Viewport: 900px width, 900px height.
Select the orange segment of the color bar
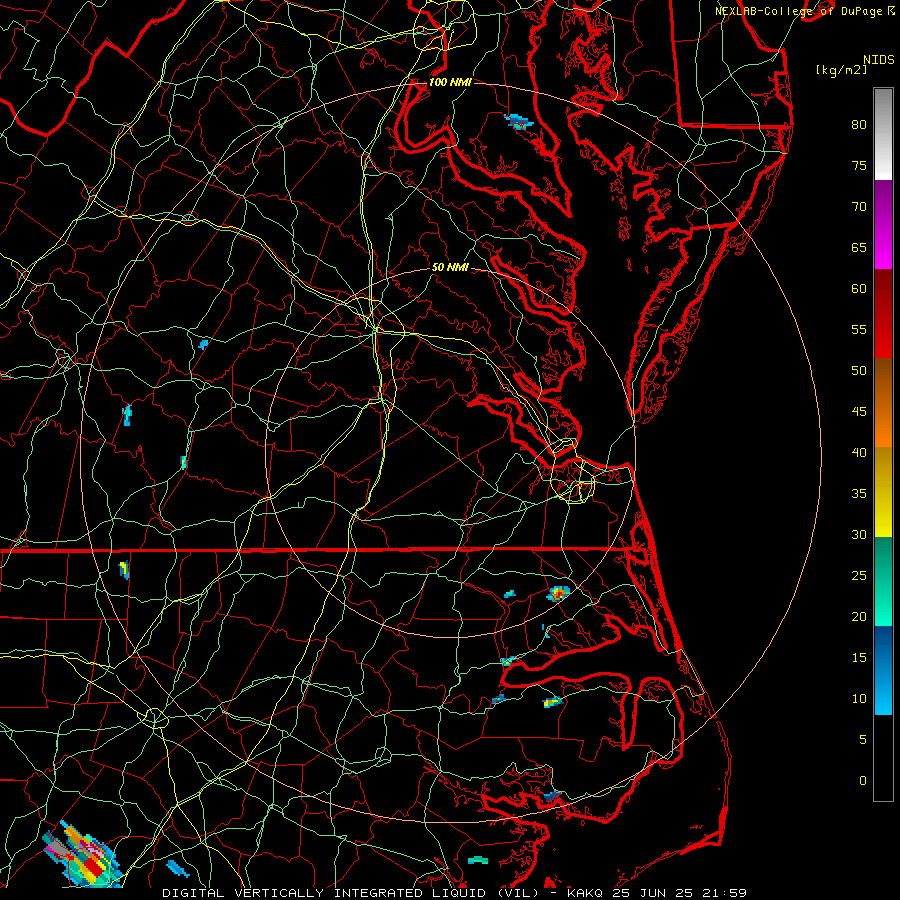(x=883, y=425)
